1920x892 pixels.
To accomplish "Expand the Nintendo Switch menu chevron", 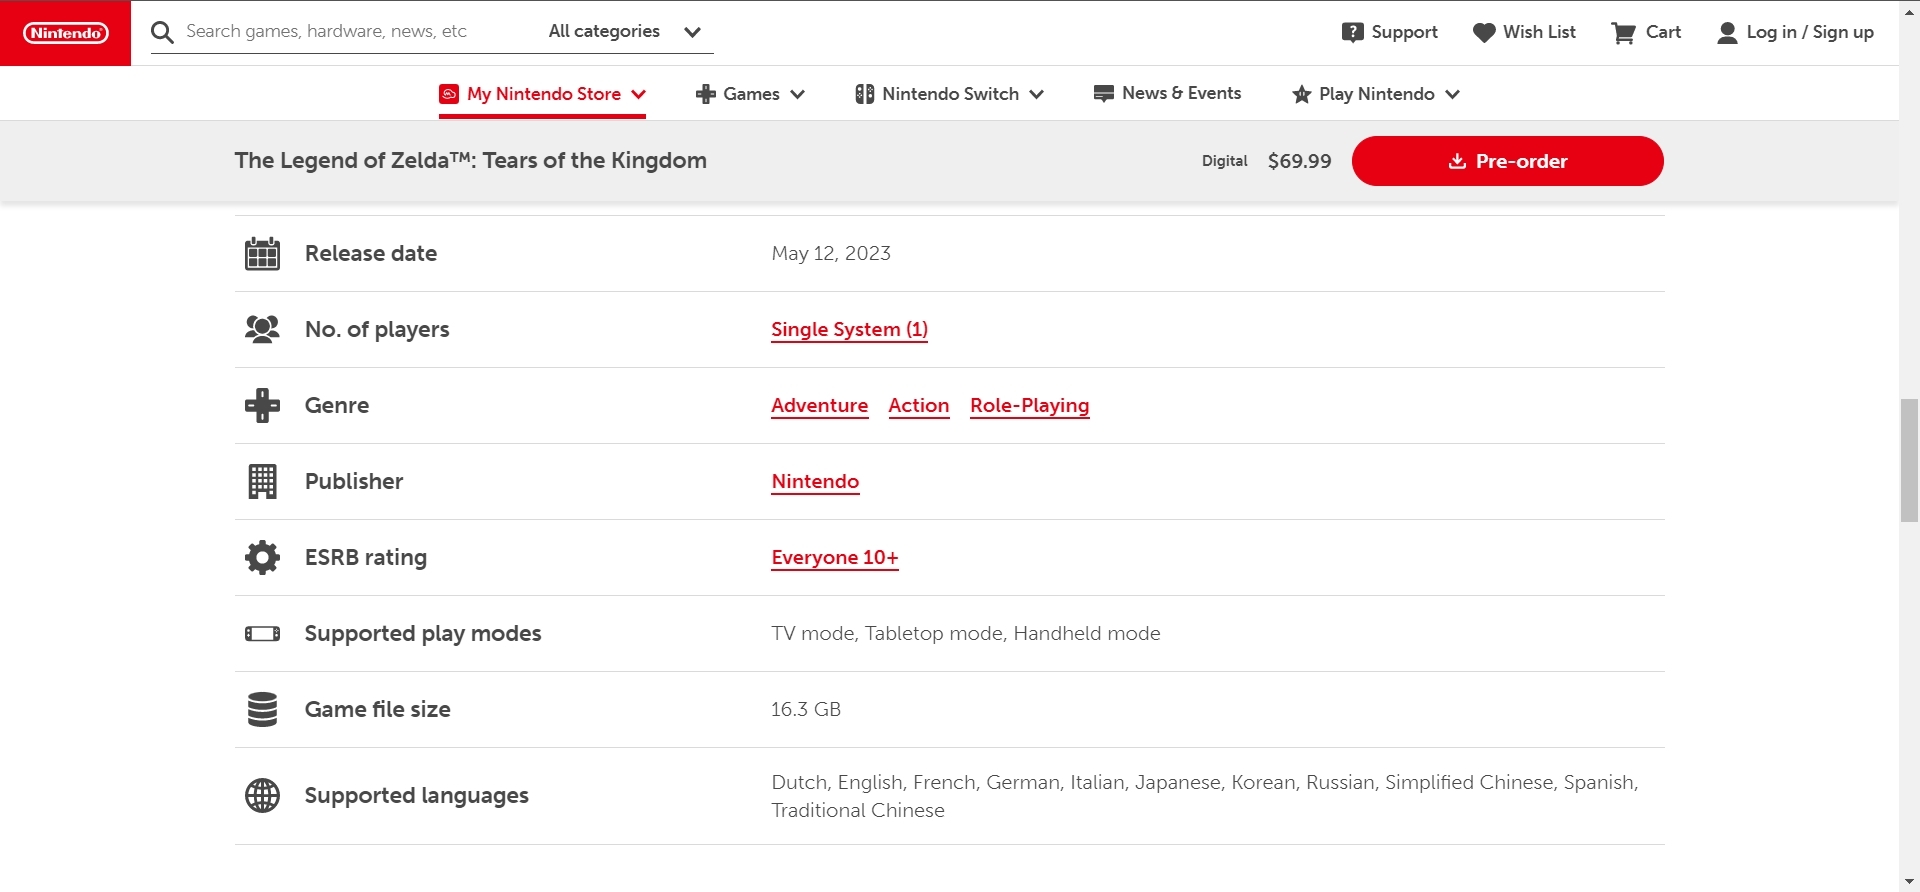I will (x=1036, y=94).
